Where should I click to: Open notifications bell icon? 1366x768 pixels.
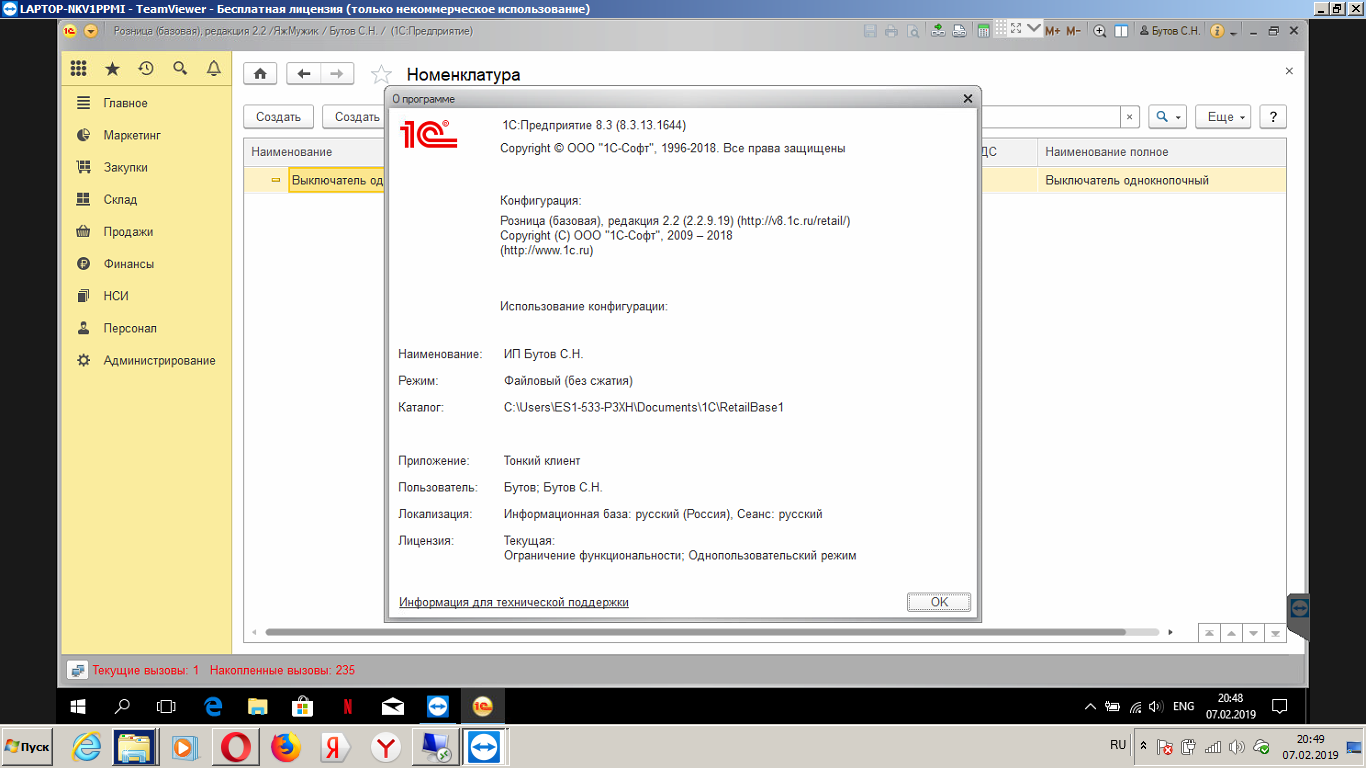[214, 68]
